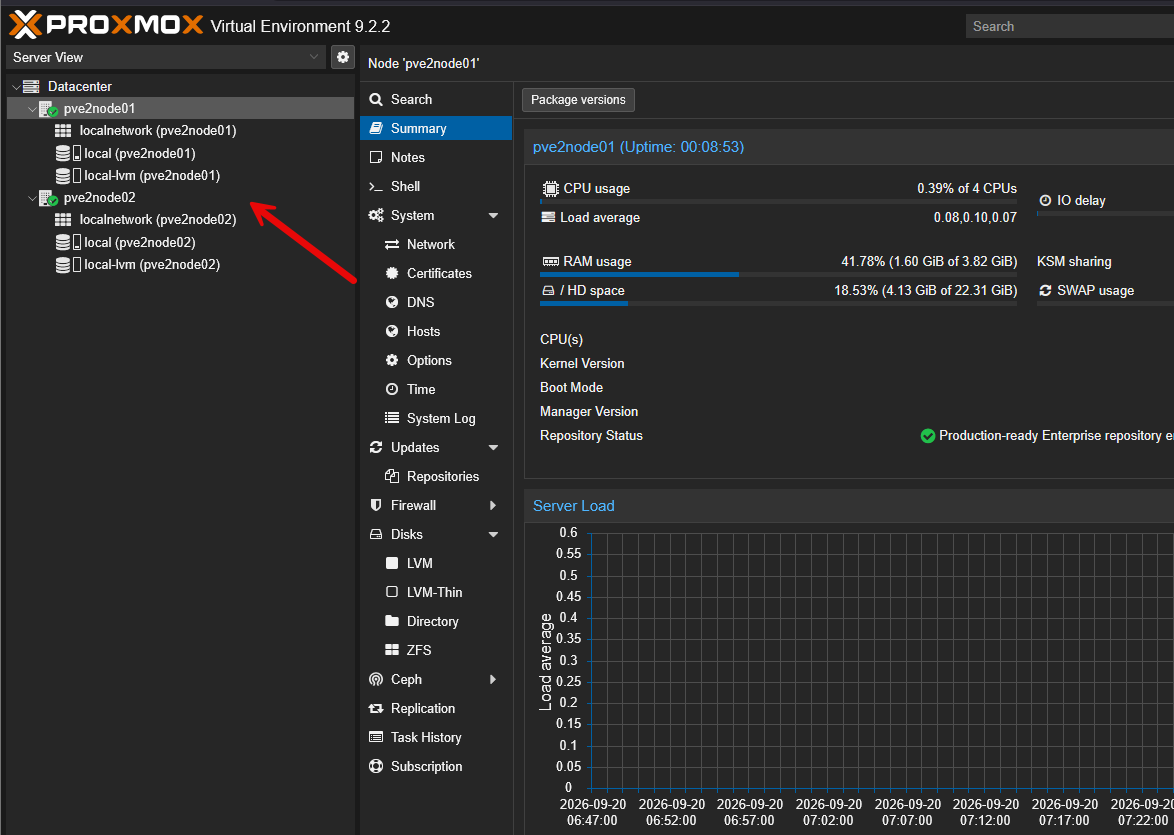Open the Directory disks menu item
This screenshot has height=835, width=1174.
point(436,622)
